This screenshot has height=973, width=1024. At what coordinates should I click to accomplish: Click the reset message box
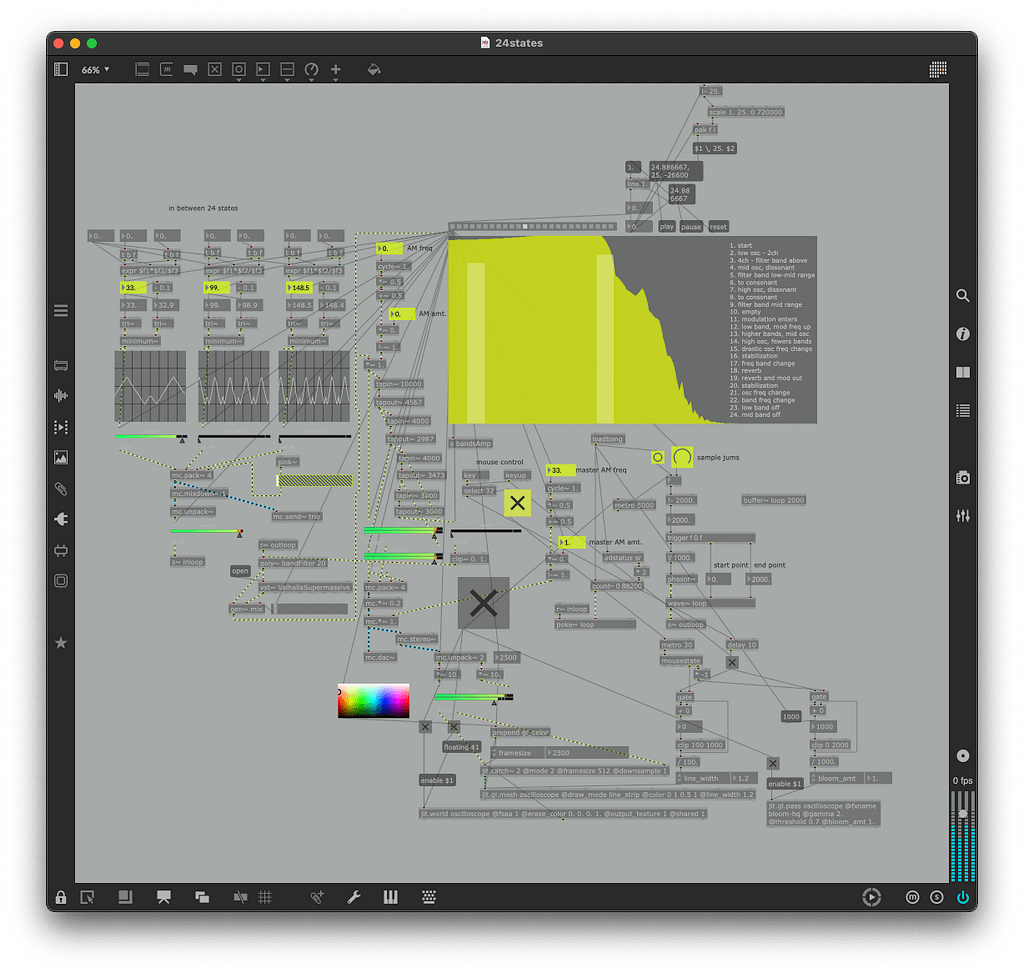coord(718,227)
